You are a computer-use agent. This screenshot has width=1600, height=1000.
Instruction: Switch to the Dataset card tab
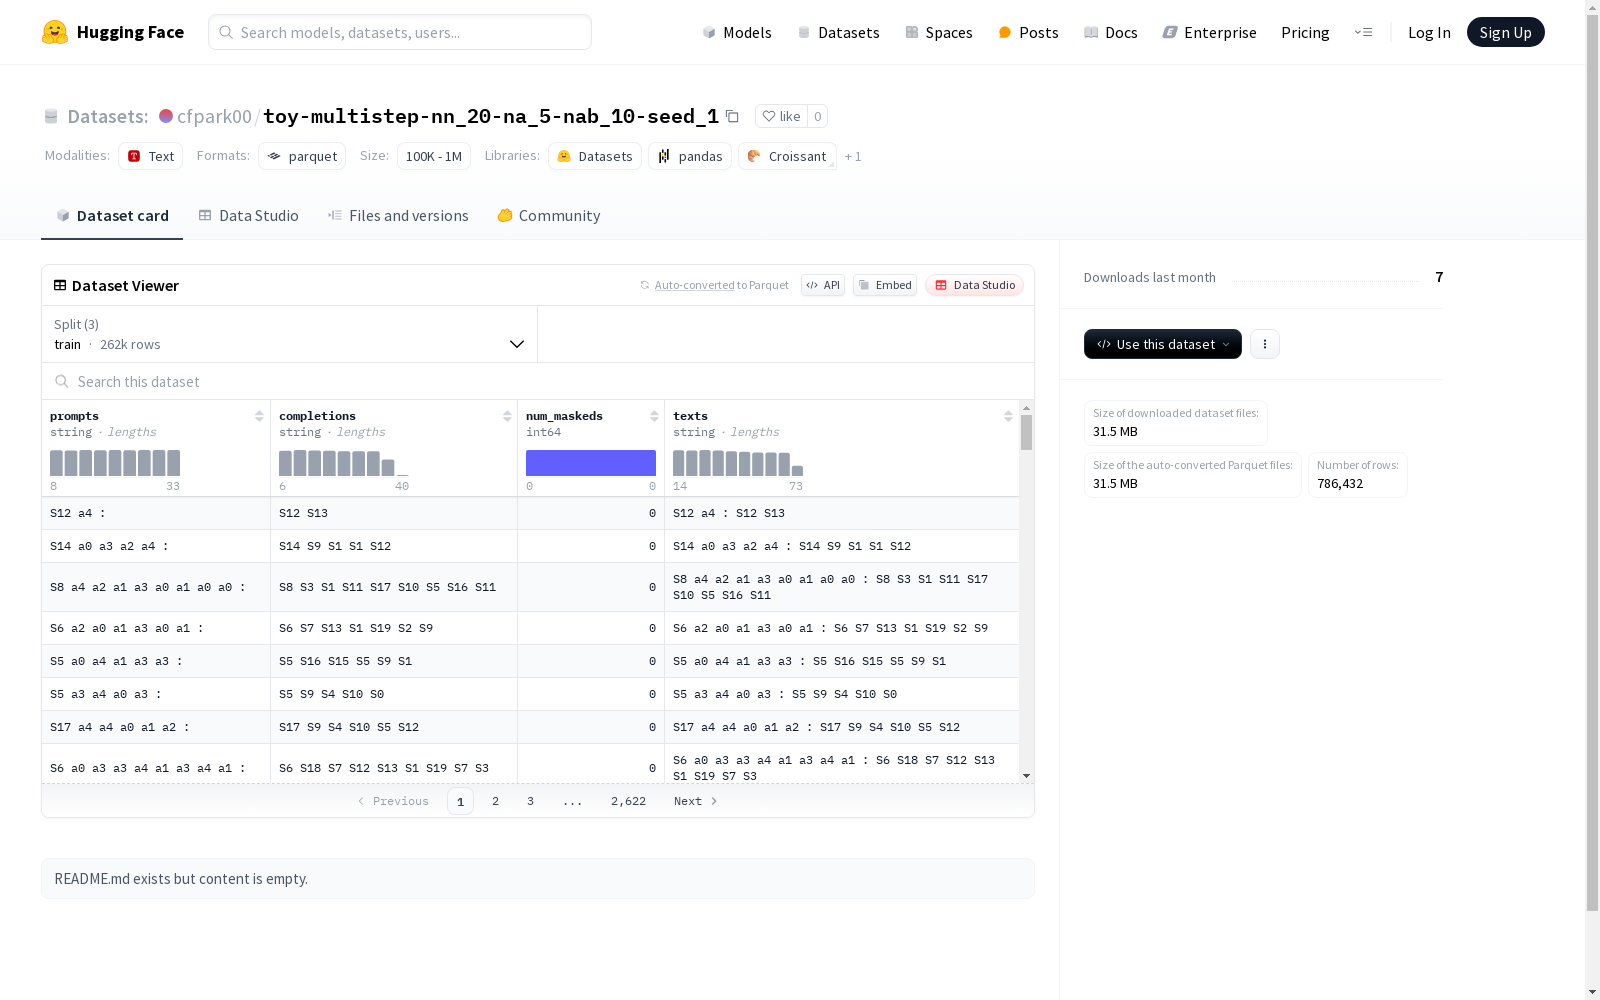(x=112, y=216)
